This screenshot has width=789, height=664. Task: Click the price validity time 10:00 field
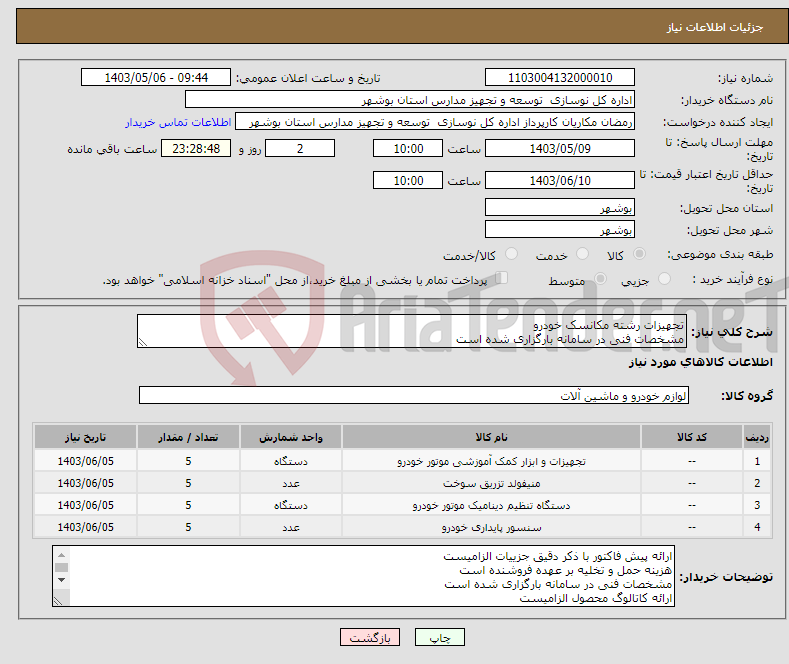(x=408, y=180)
